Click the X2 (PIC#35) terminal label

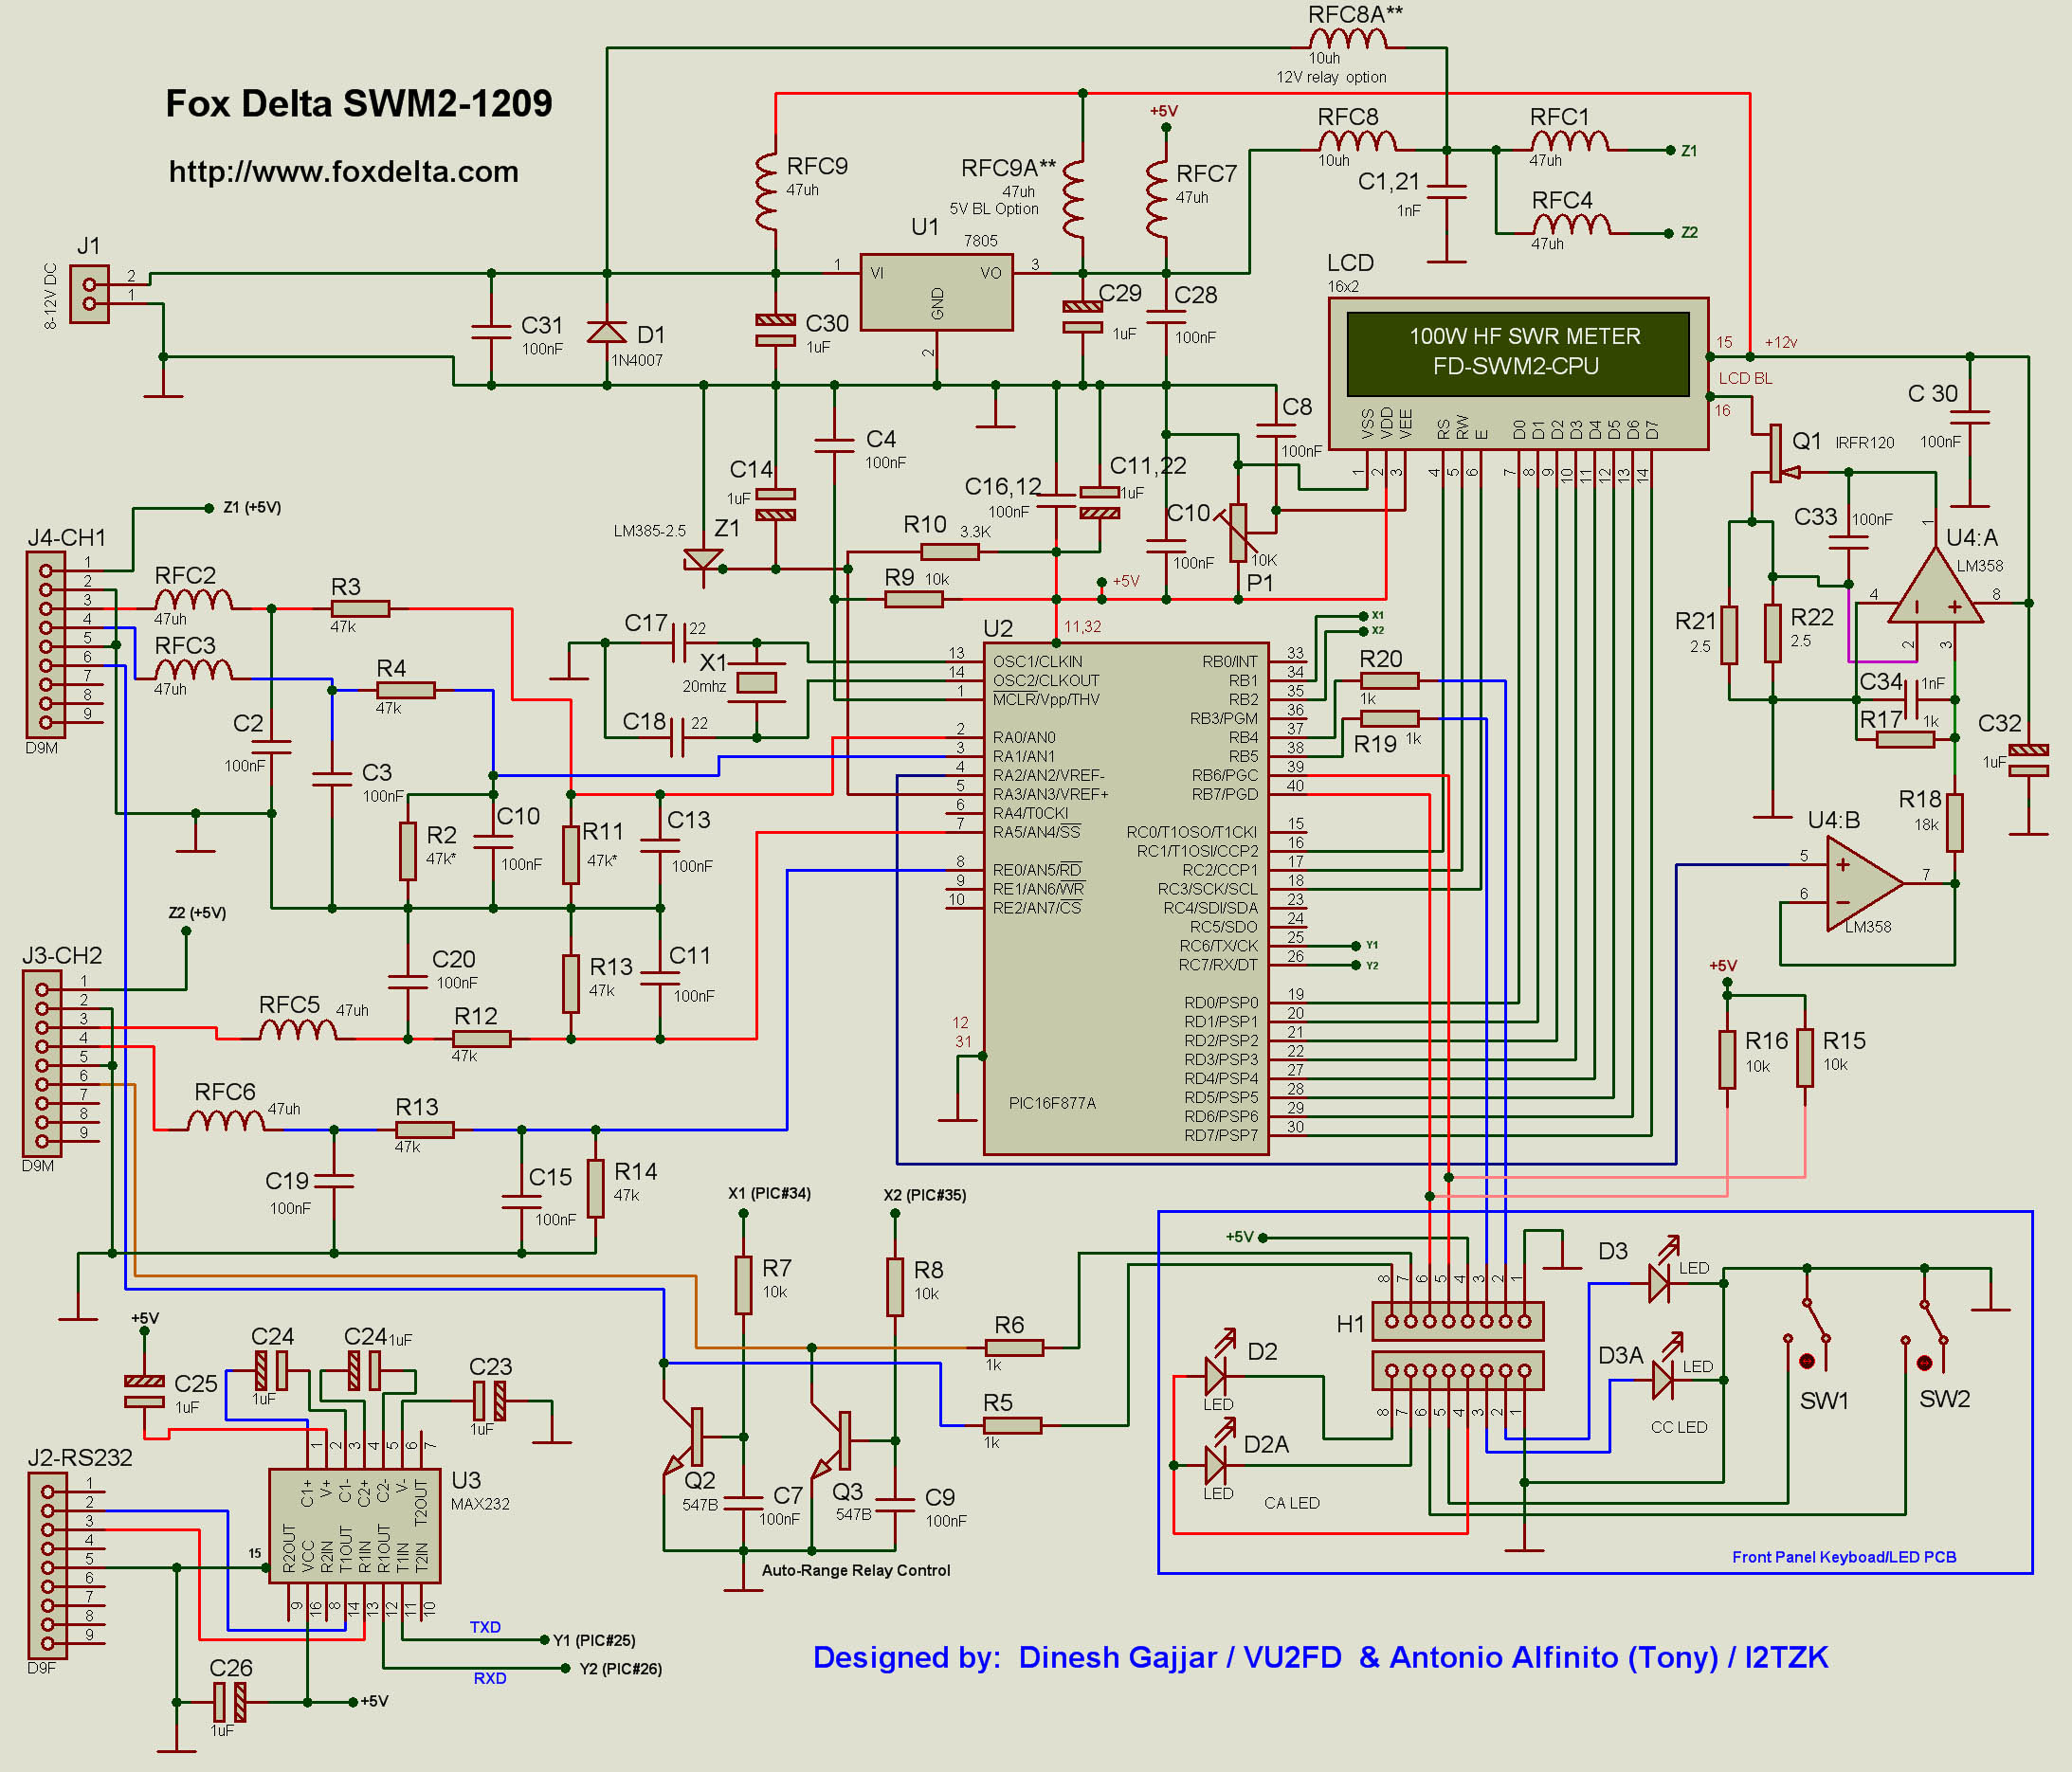925,1195
